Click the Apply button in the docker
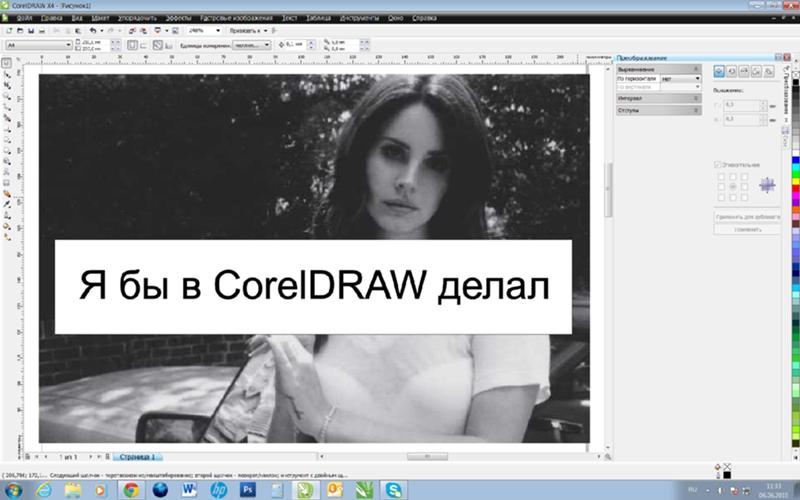The width and height of the screenshot is (800, 500). click(x=747, y=230)
